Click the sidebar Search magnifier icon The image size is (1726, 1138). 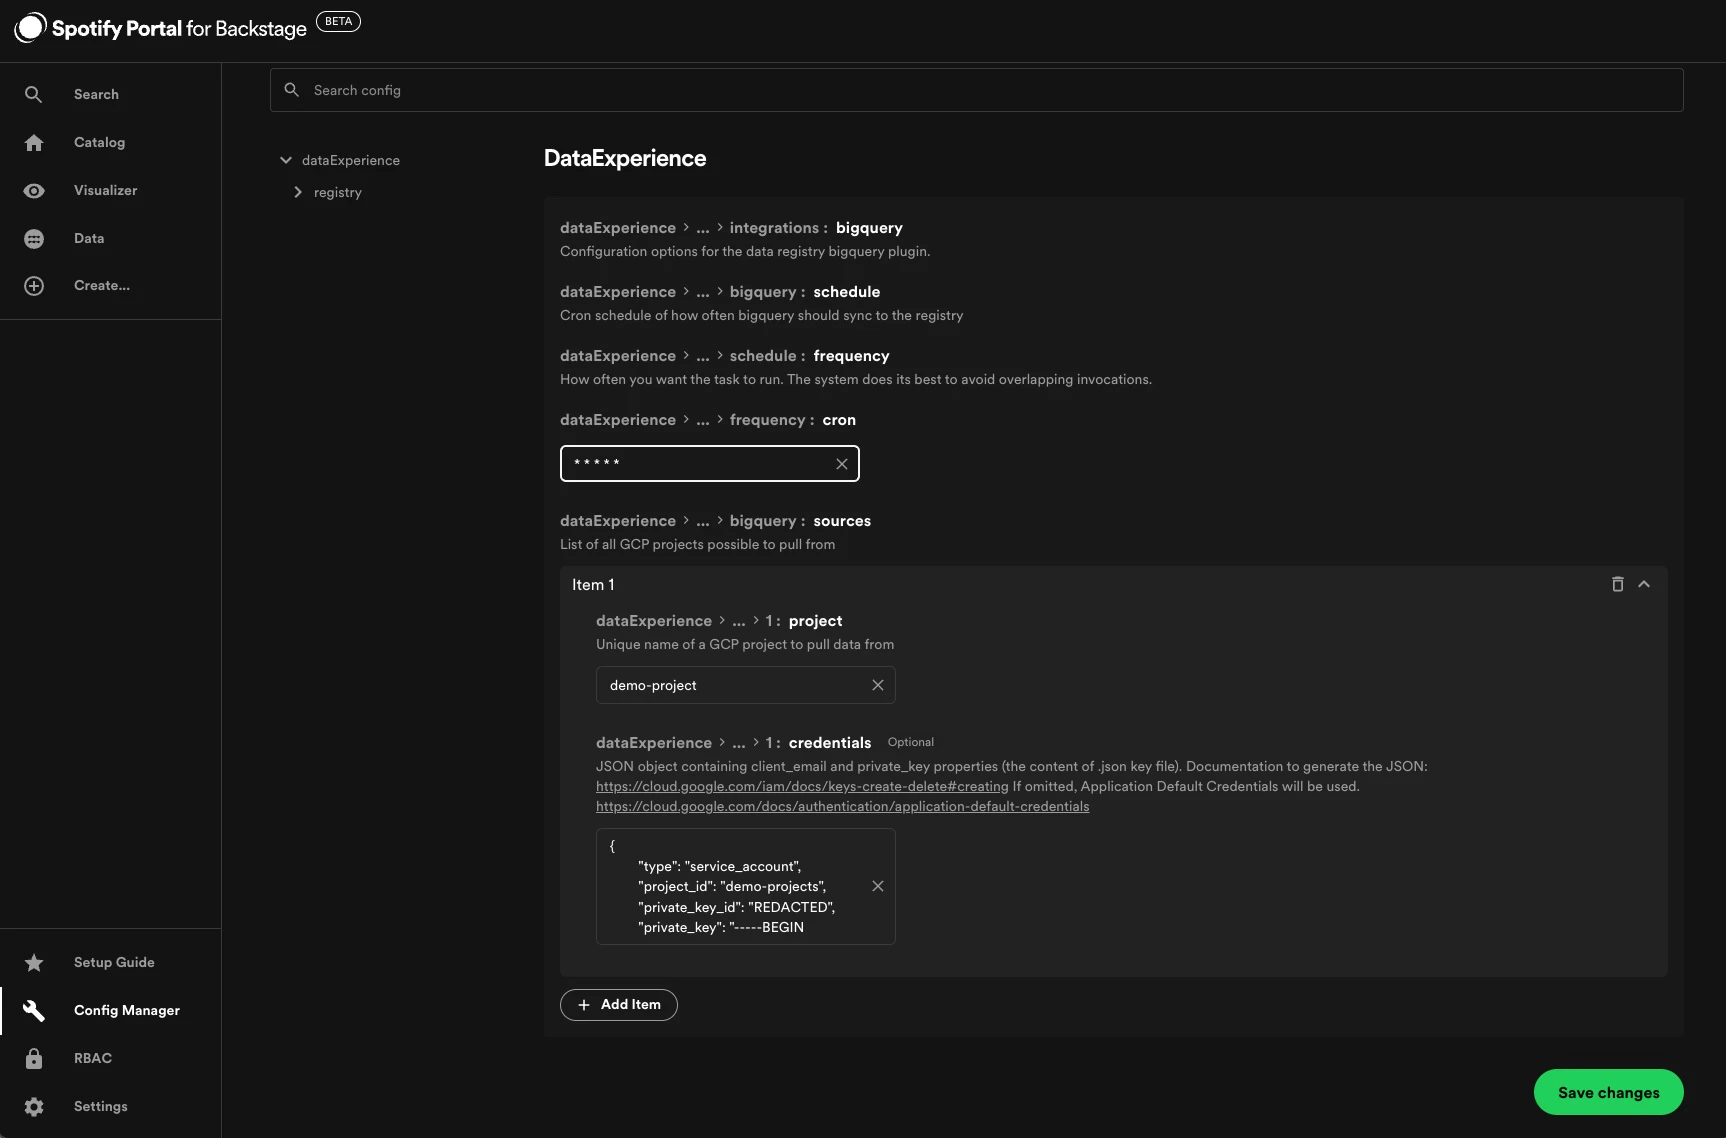pos(34,94)
